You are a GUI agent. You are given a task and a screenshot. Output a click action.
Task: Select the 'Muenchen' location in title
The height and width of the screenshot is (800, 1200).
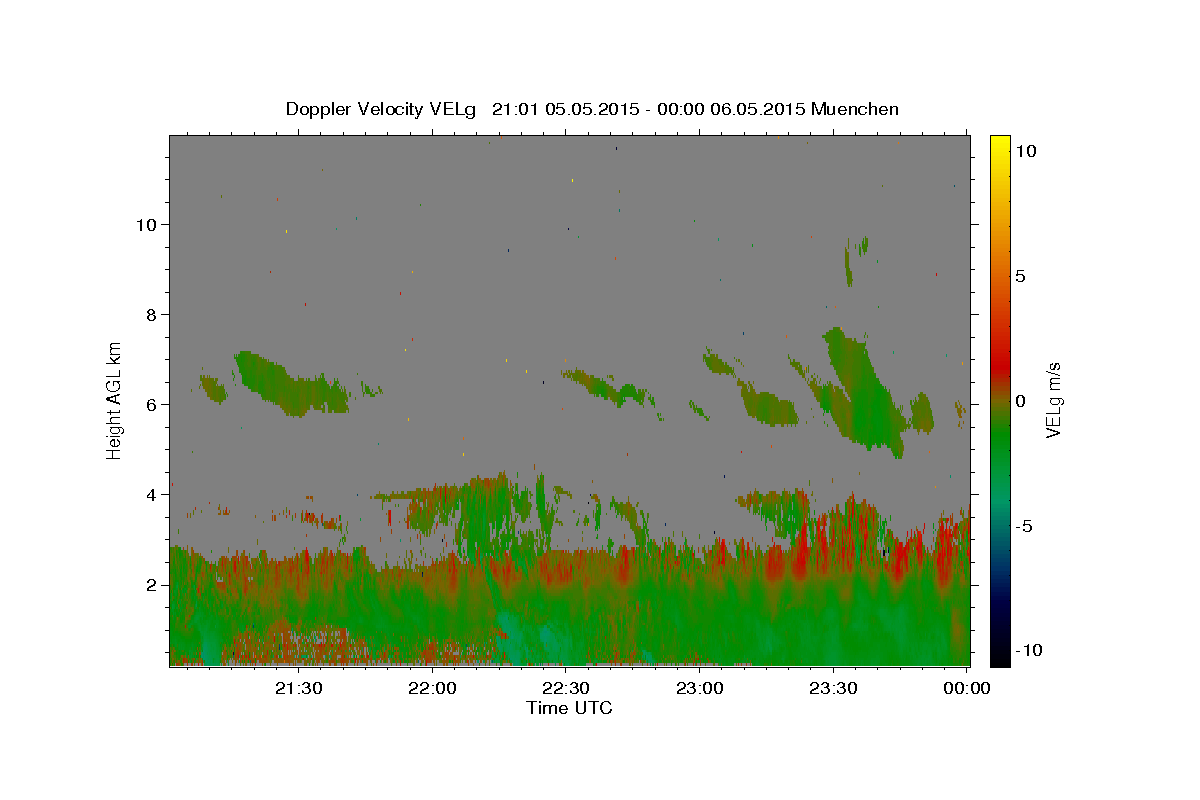point(855,109)
